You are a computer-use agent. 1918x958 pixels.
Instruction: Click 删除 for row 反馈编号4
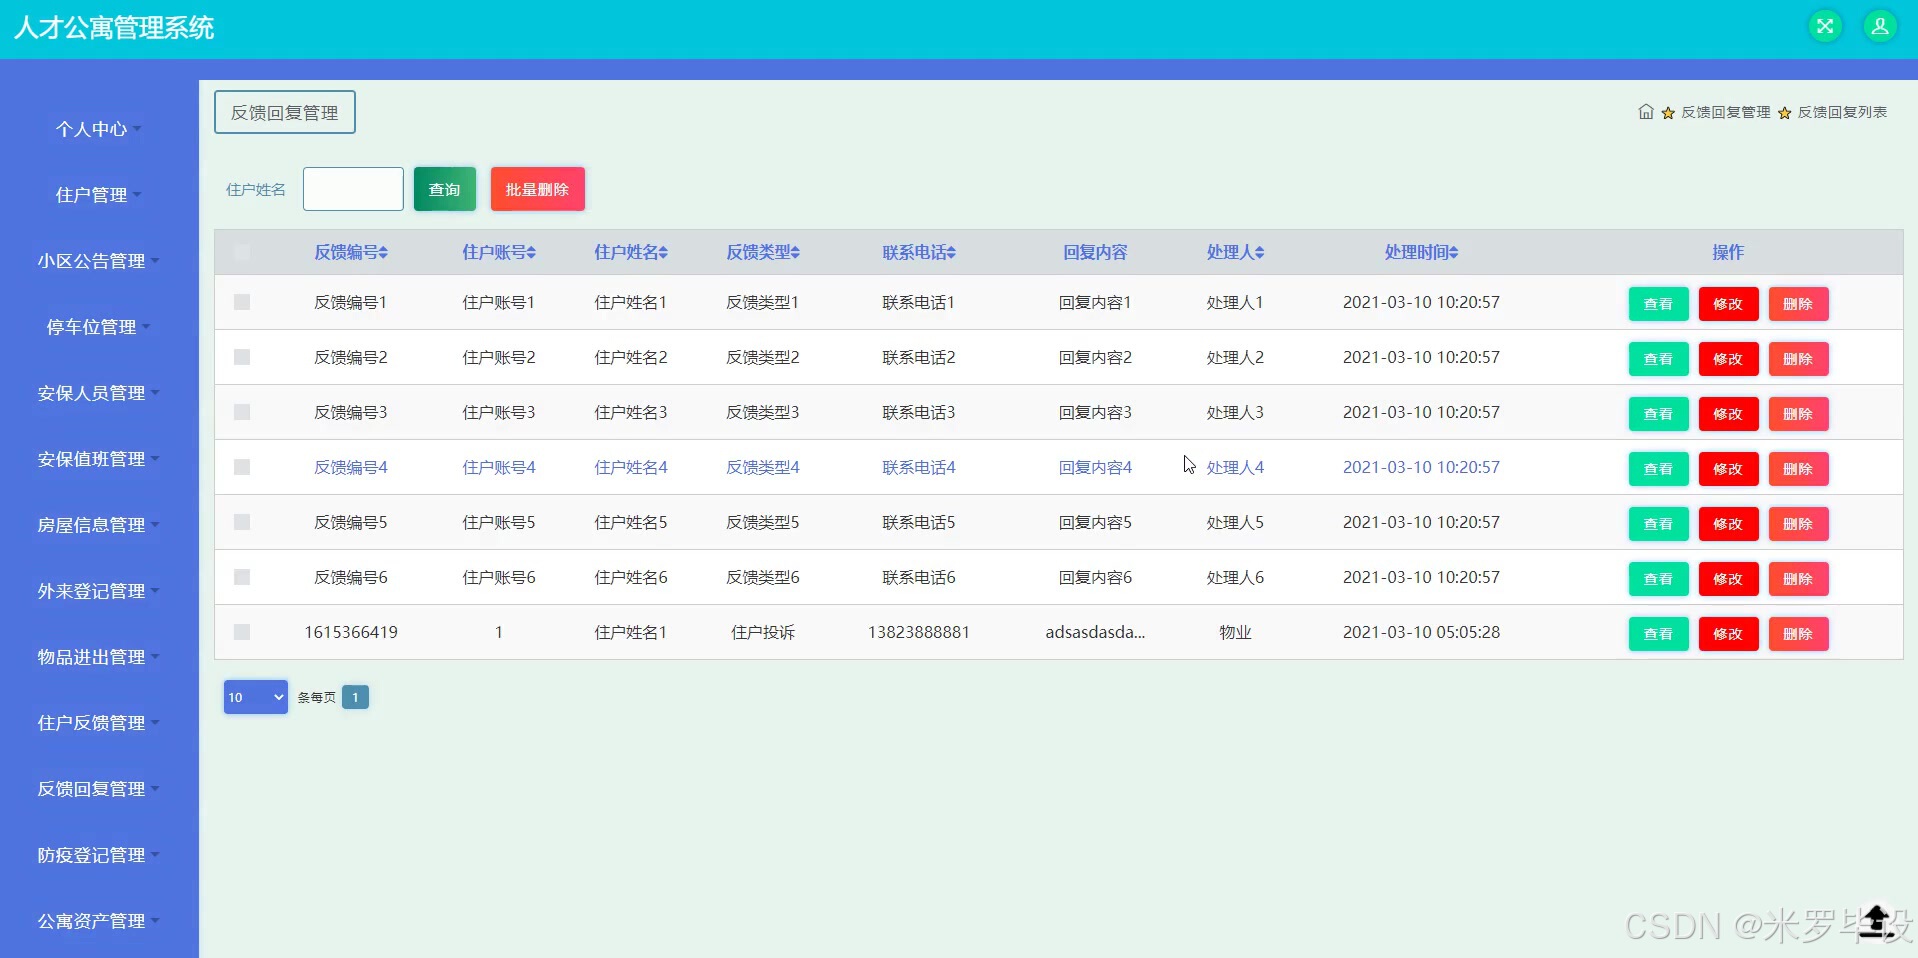tap(1799, 469)
